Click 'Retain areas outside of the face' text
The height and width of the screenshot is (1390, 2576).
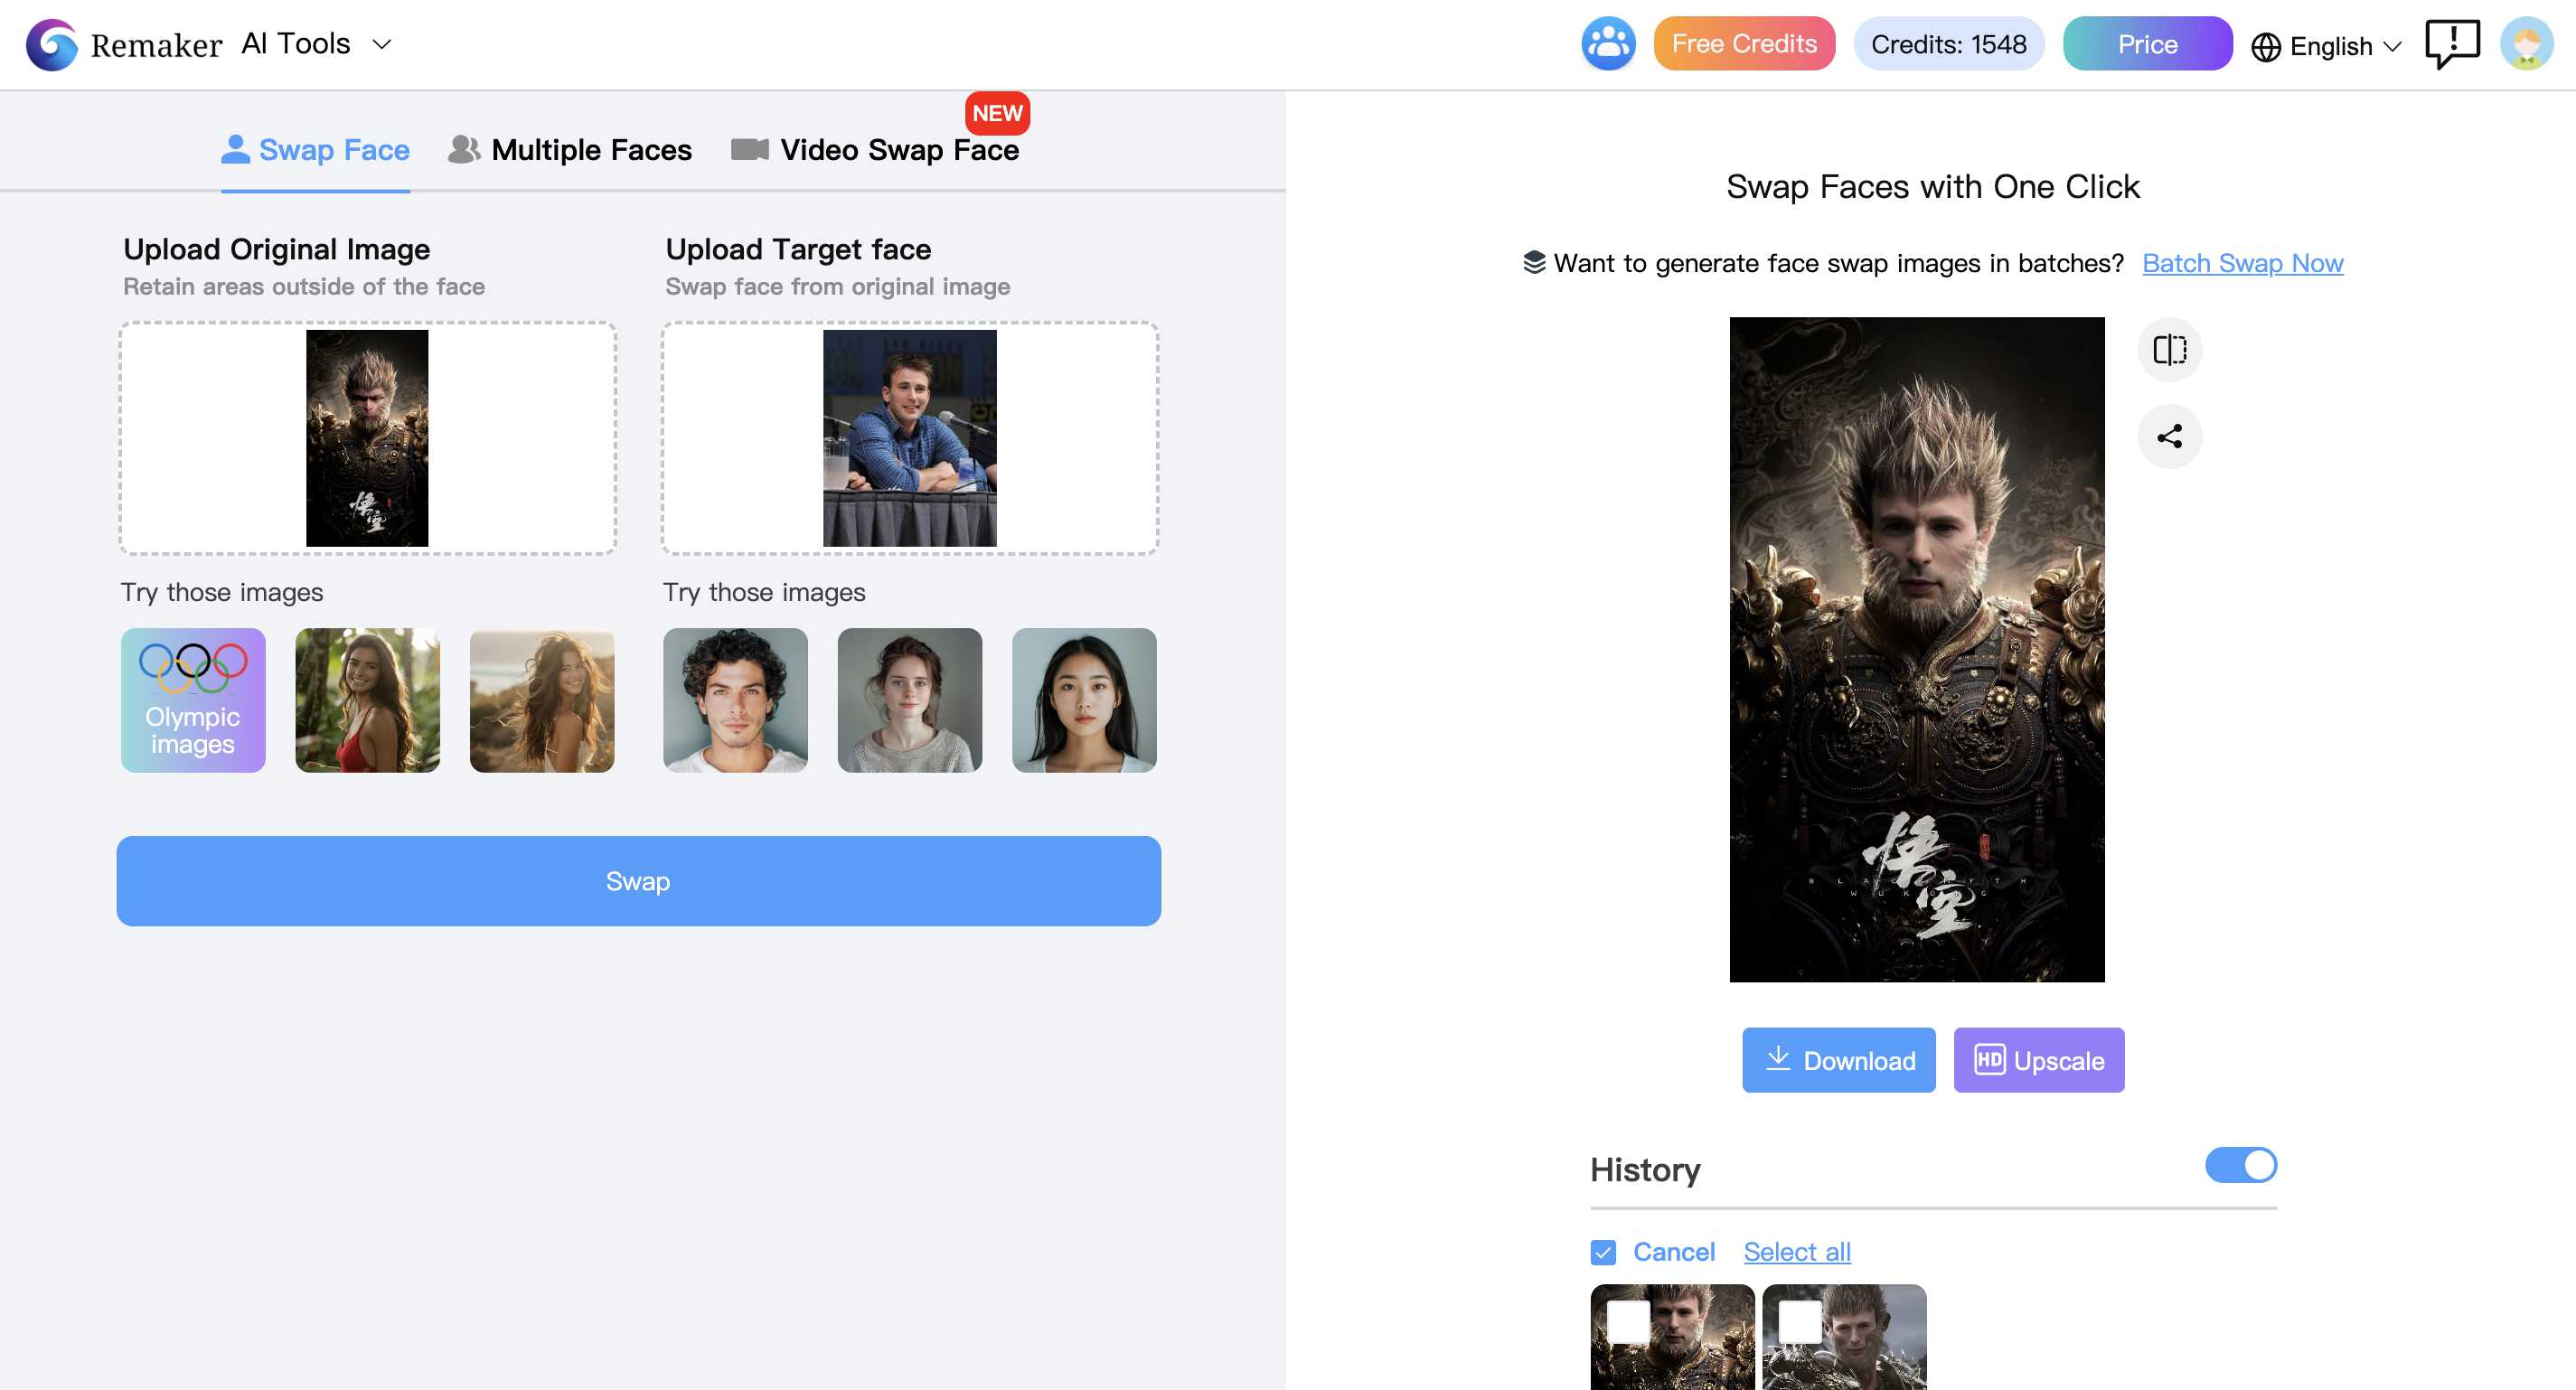(x=303, y=287)
